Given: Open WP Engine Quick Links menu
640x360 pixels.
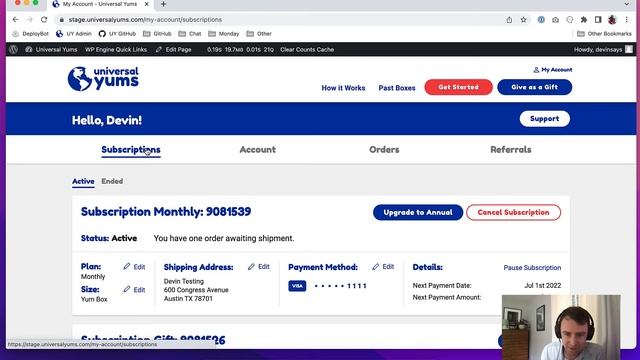Looking at the screenshot, I should click(116, 49).
